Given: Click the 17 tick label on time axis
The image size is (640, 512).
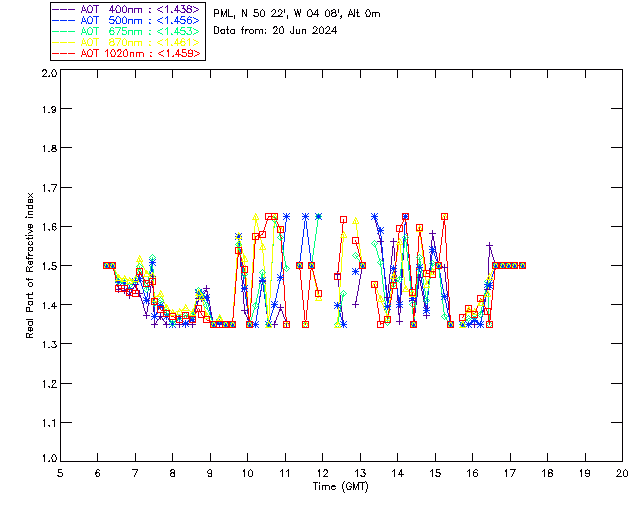Looking at the screenshot, I should click(x=510, y=473).
